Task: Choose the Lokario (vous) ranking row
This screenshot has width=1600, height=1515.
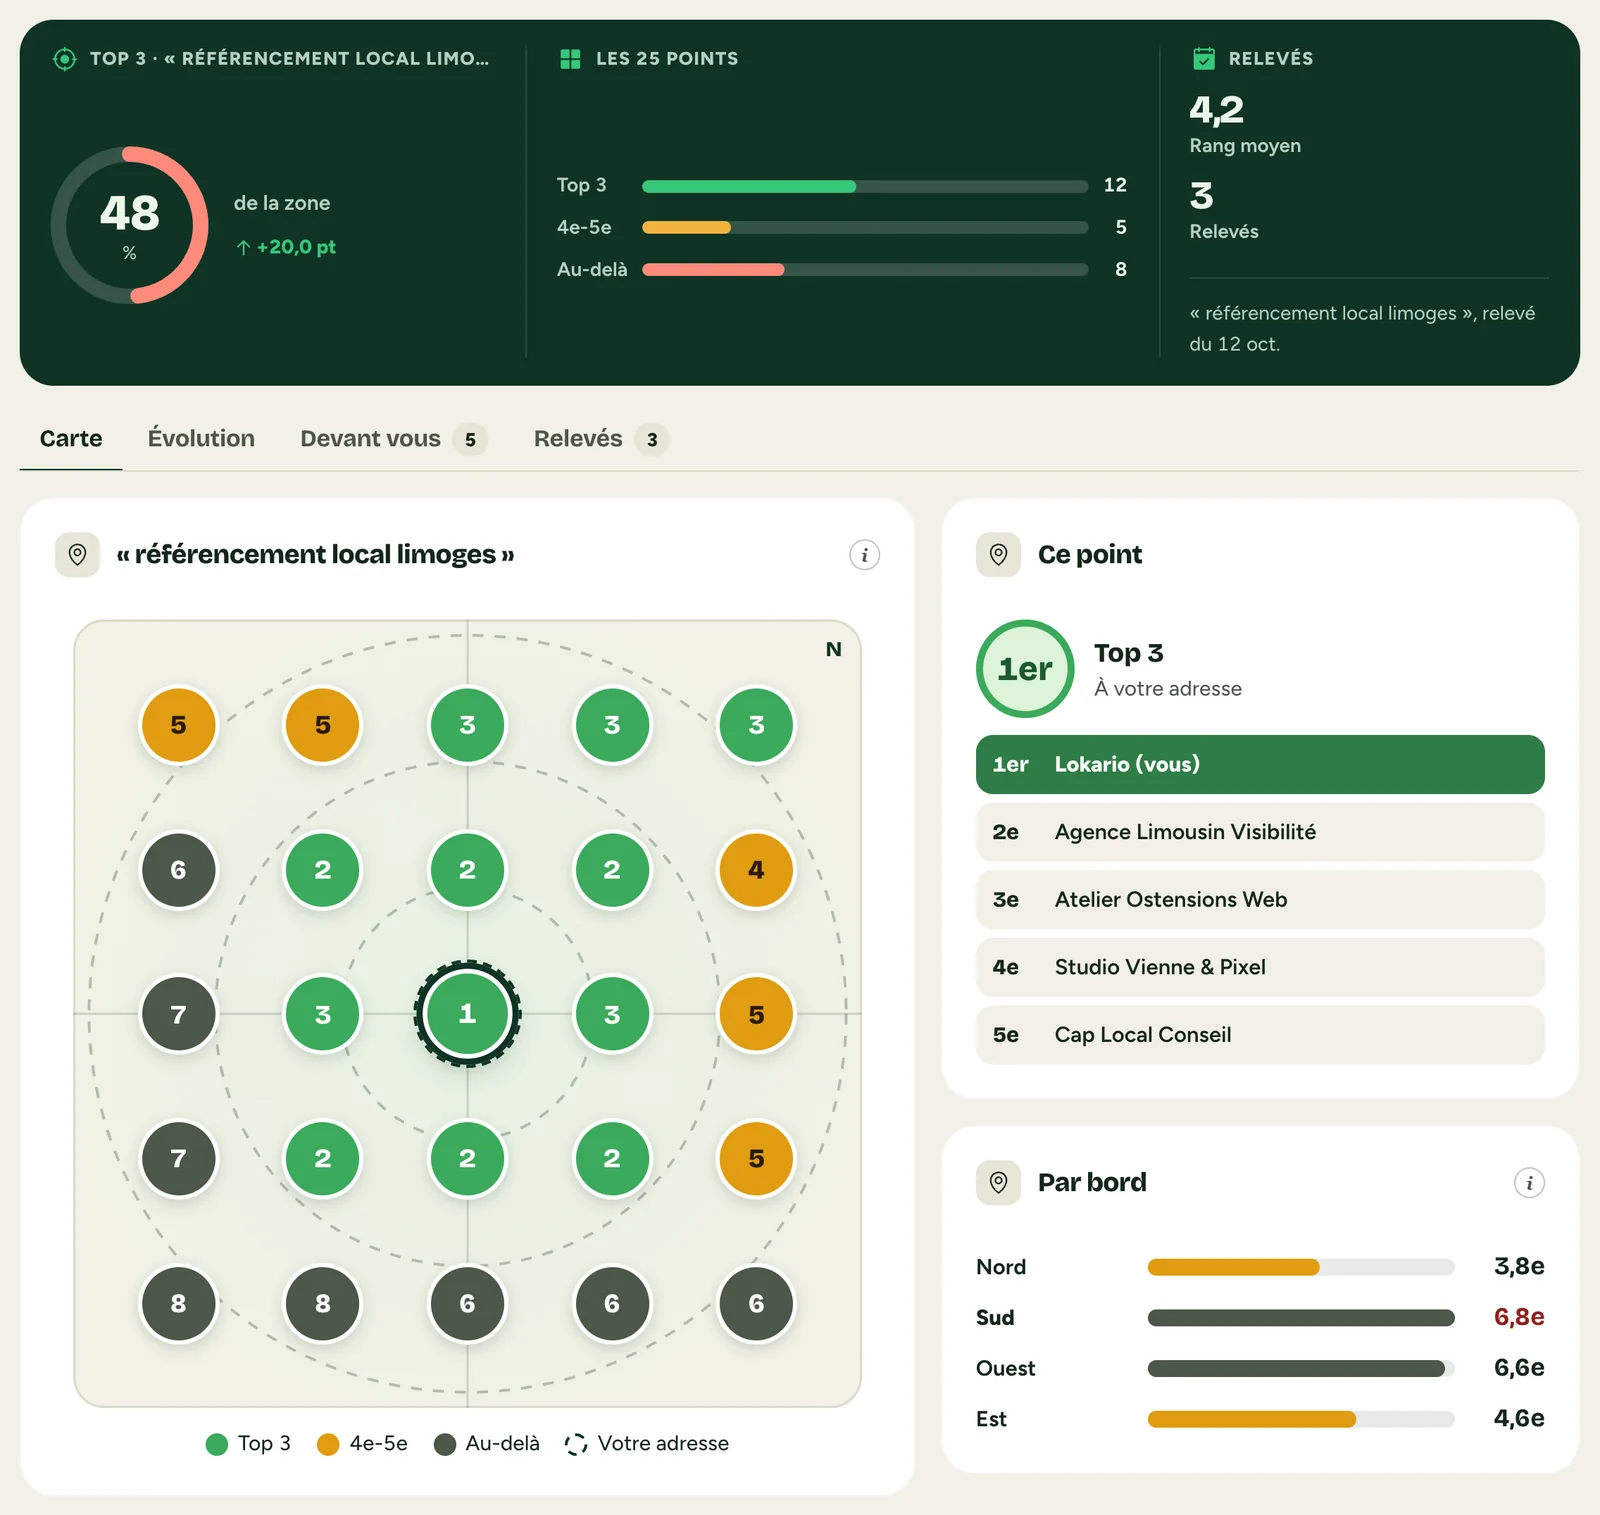Action: point(1260,764)
